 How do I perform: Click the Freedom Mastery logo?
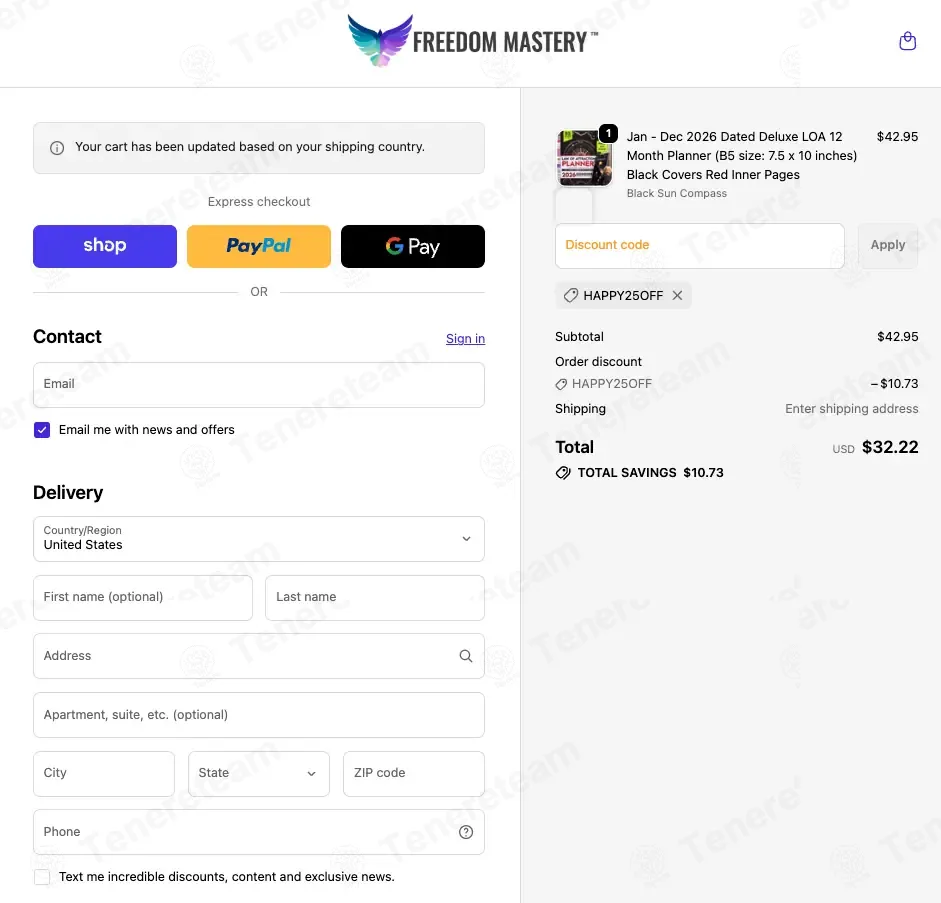coord(472,42)
